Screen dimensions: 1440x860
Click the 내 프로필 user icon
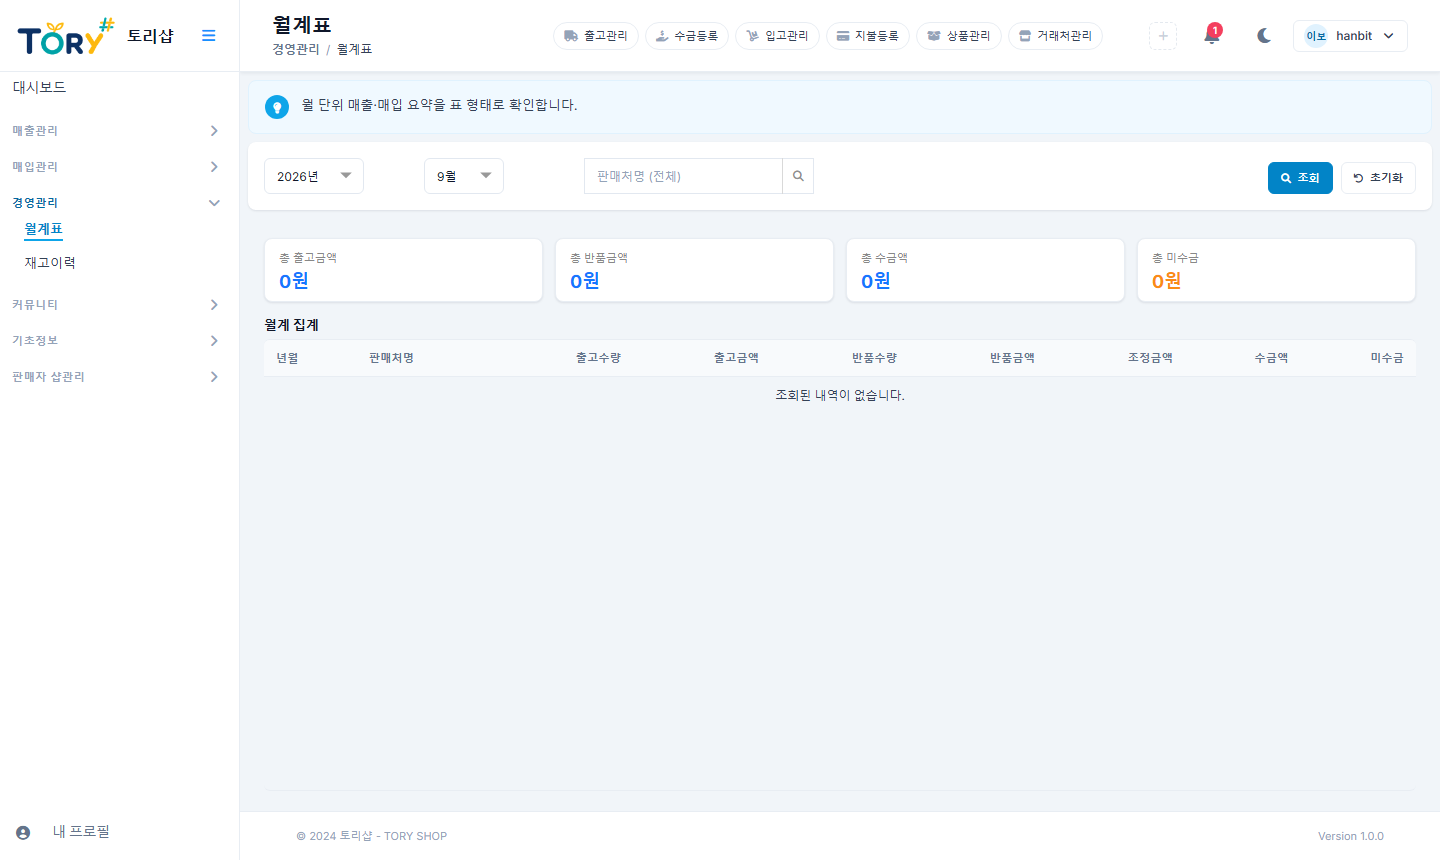[23, 832]
